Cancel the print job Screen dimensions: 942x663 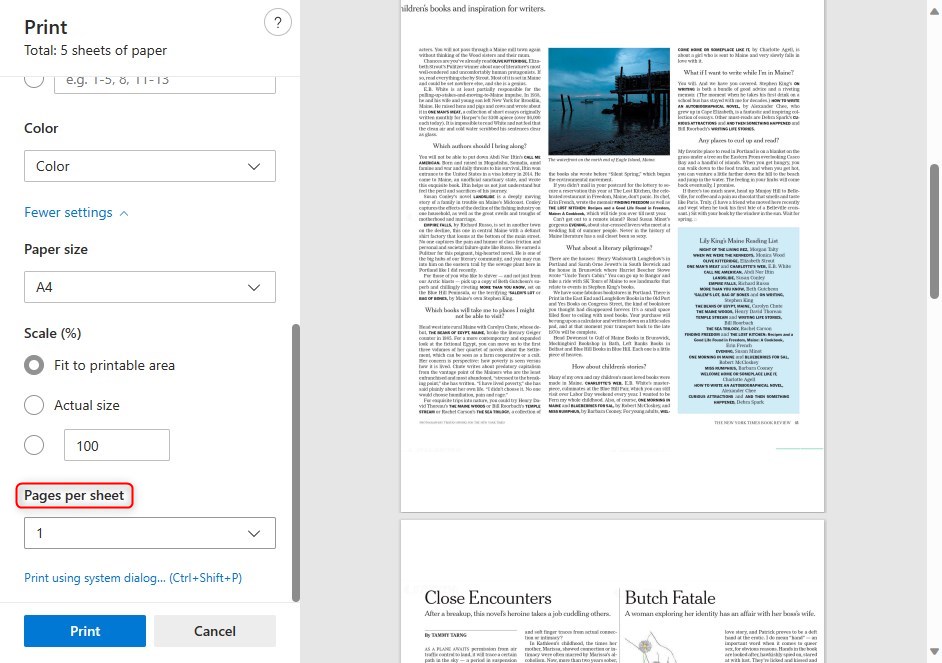[x=214, y=631]
